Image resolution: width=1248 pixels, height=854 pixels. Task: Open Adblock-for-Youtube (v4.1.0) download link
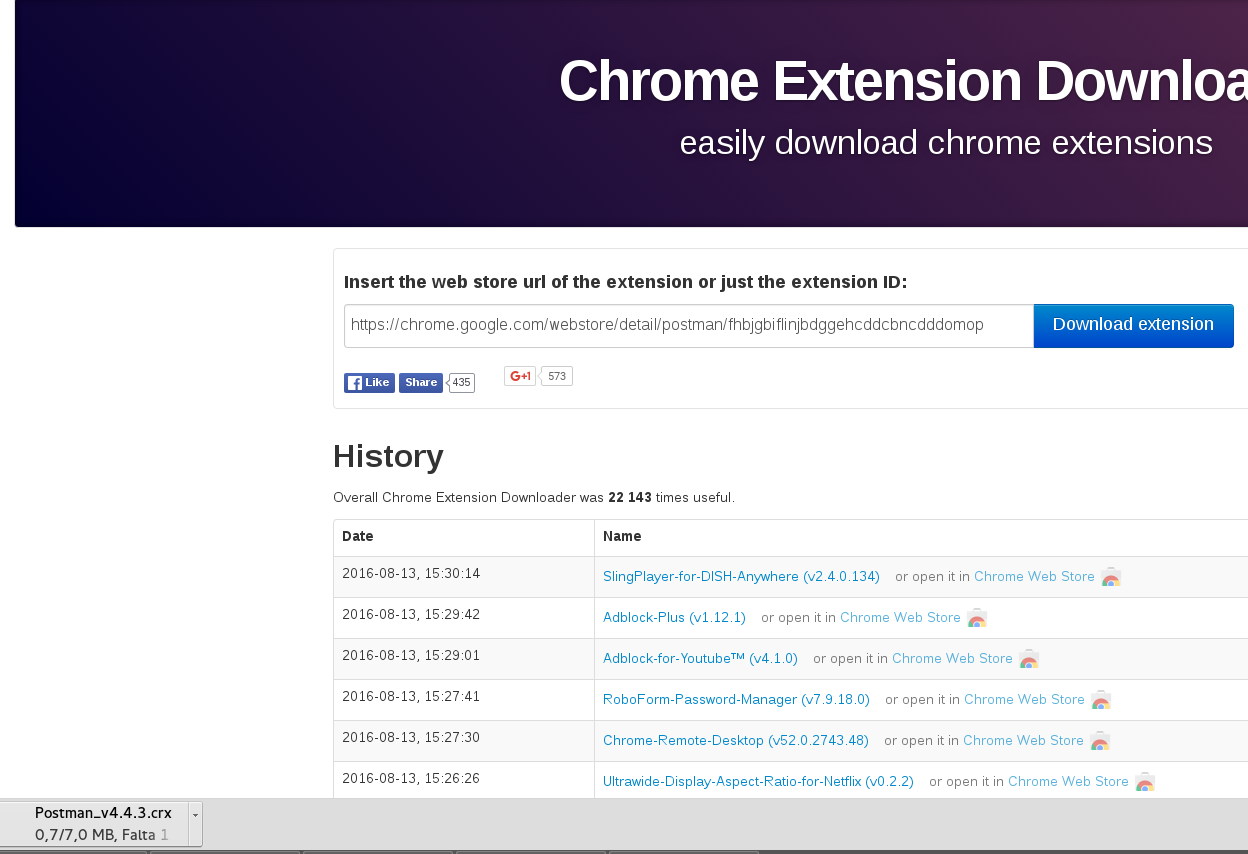click(x=700, y=659)
